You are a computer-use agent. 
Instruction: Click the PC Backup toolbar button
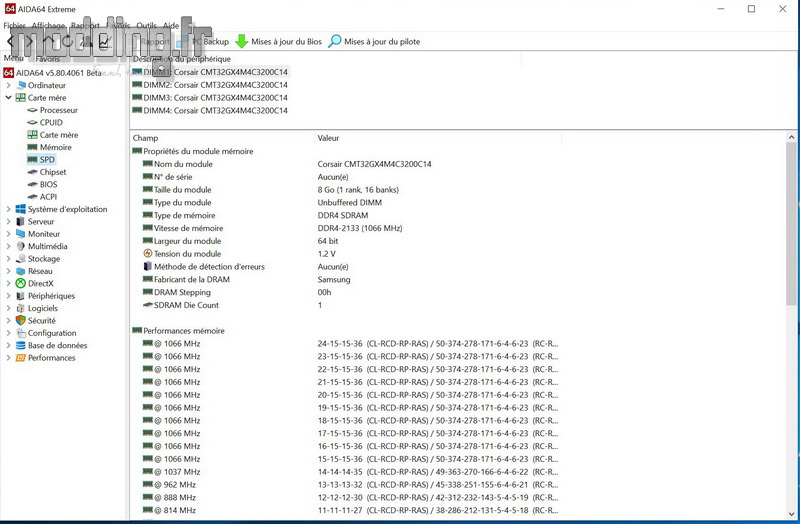pos(203,41)
